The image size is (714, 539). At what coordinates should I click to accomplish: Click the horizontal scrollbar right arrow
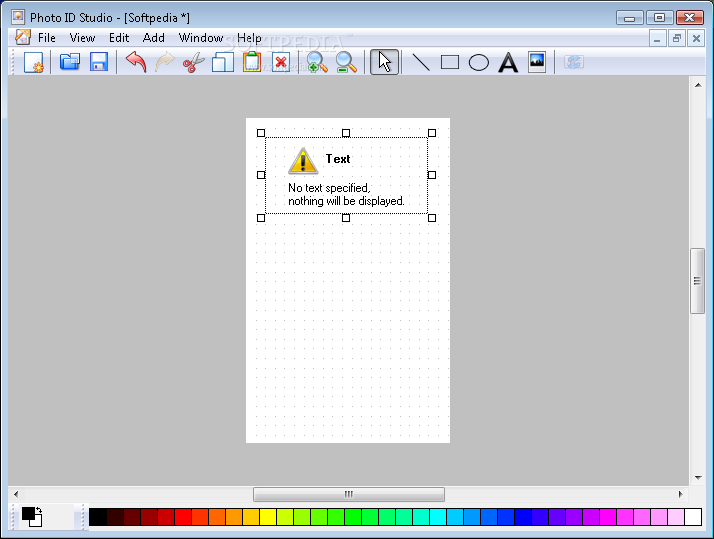click(x=680, y=494)
